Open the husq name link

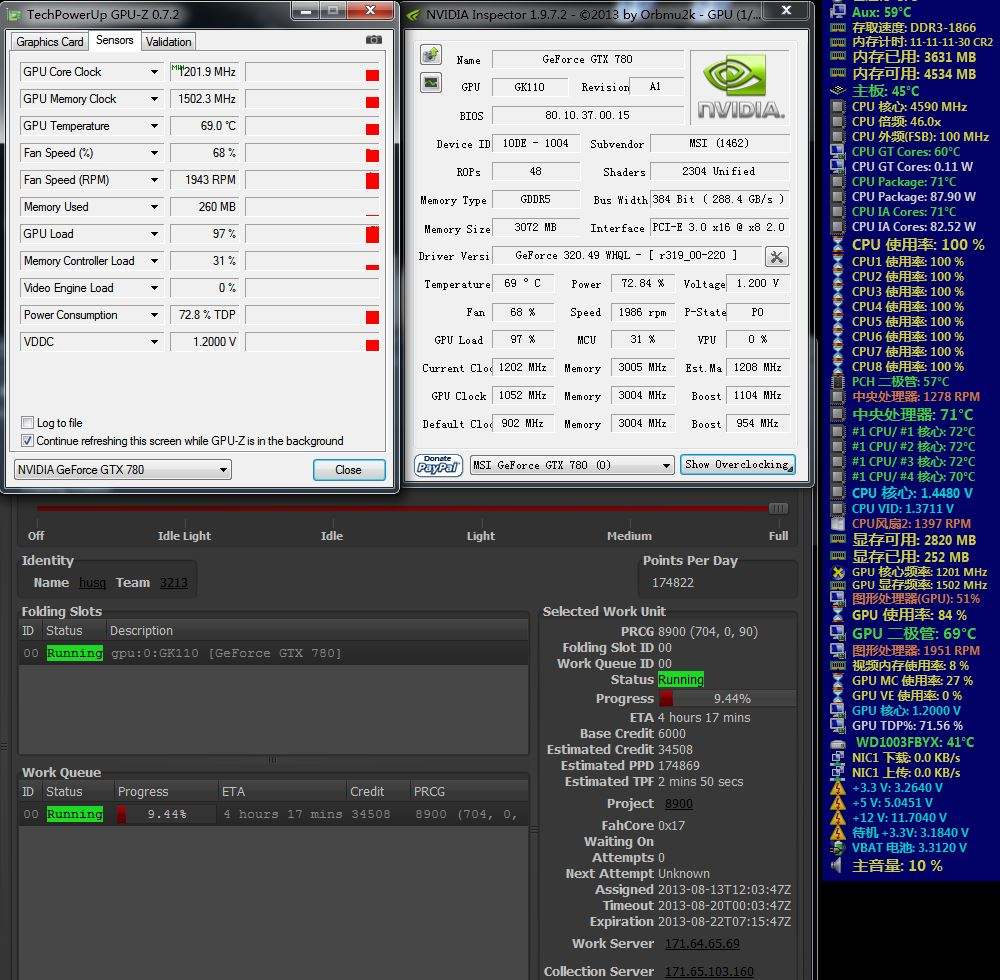92,583
